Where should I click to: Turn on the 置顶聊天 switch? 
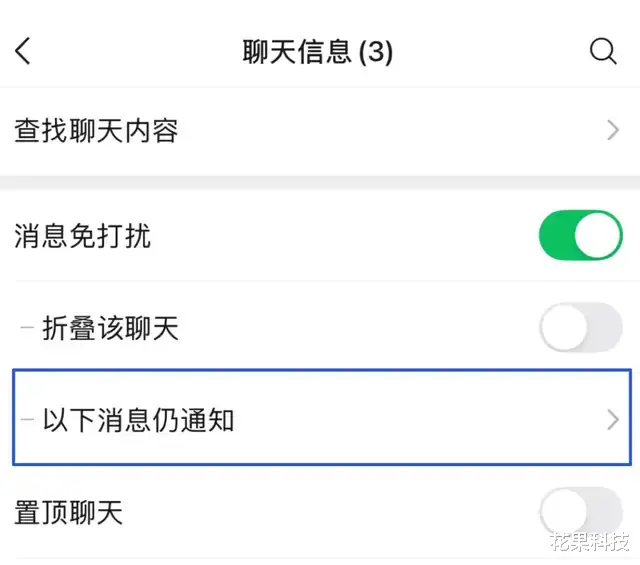point(580,512)
